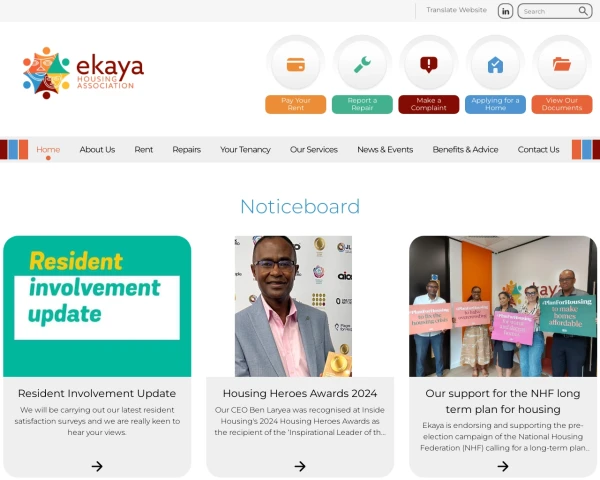
Task: Click the exclamation complaint icon
Action: [x=429, y=64]
